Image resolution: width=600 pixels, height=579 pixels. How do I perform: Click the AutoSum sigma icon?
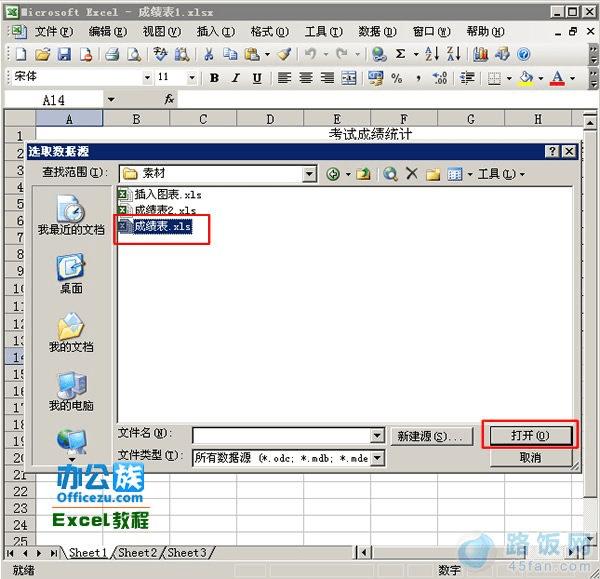400,54
